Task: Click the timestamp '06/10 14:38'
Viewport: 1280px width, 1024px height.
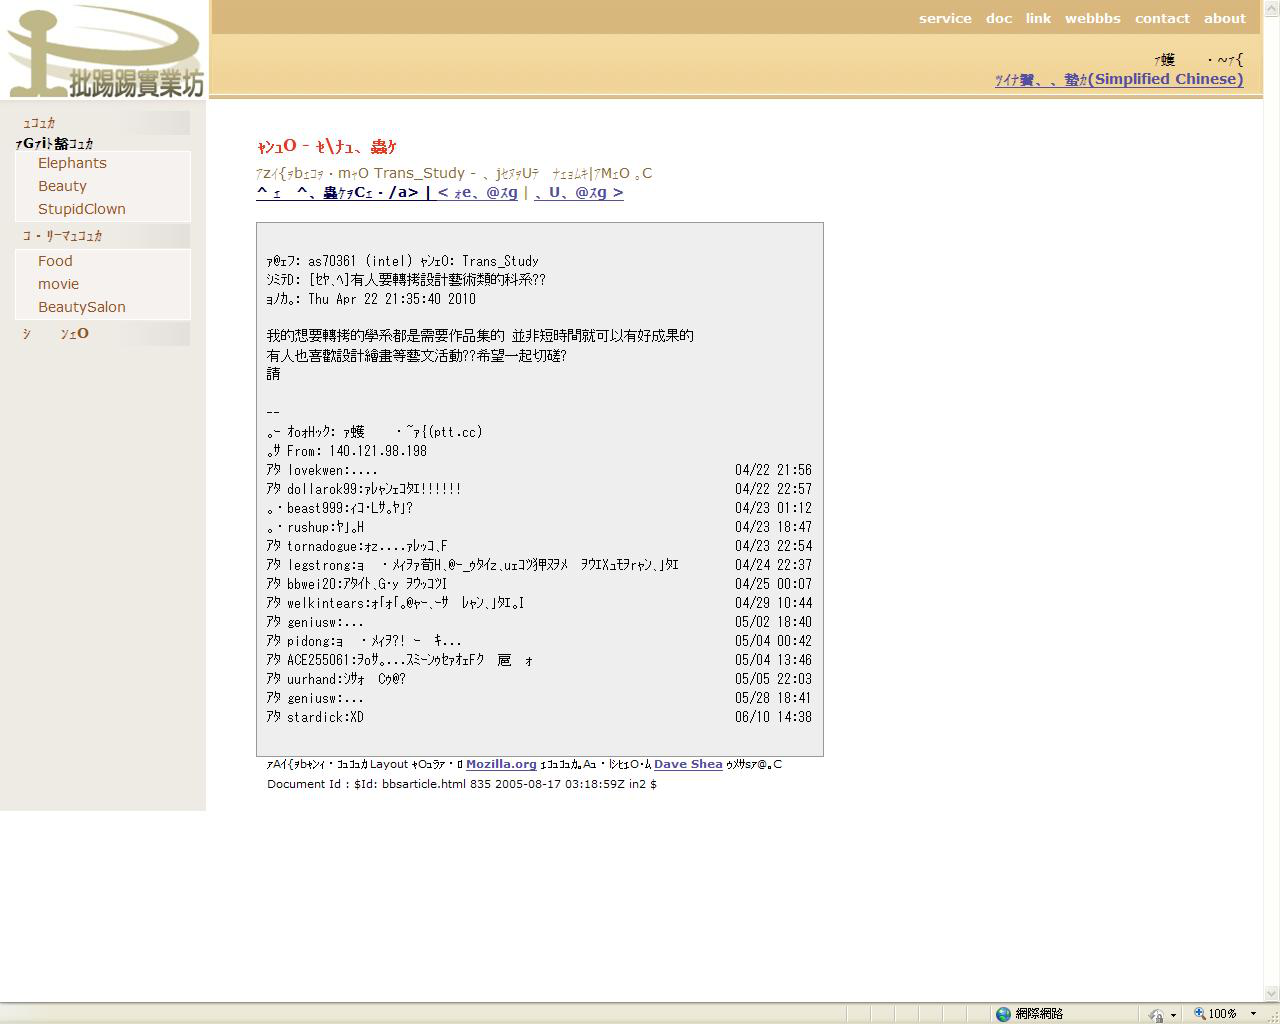Action: pos(773,717)
